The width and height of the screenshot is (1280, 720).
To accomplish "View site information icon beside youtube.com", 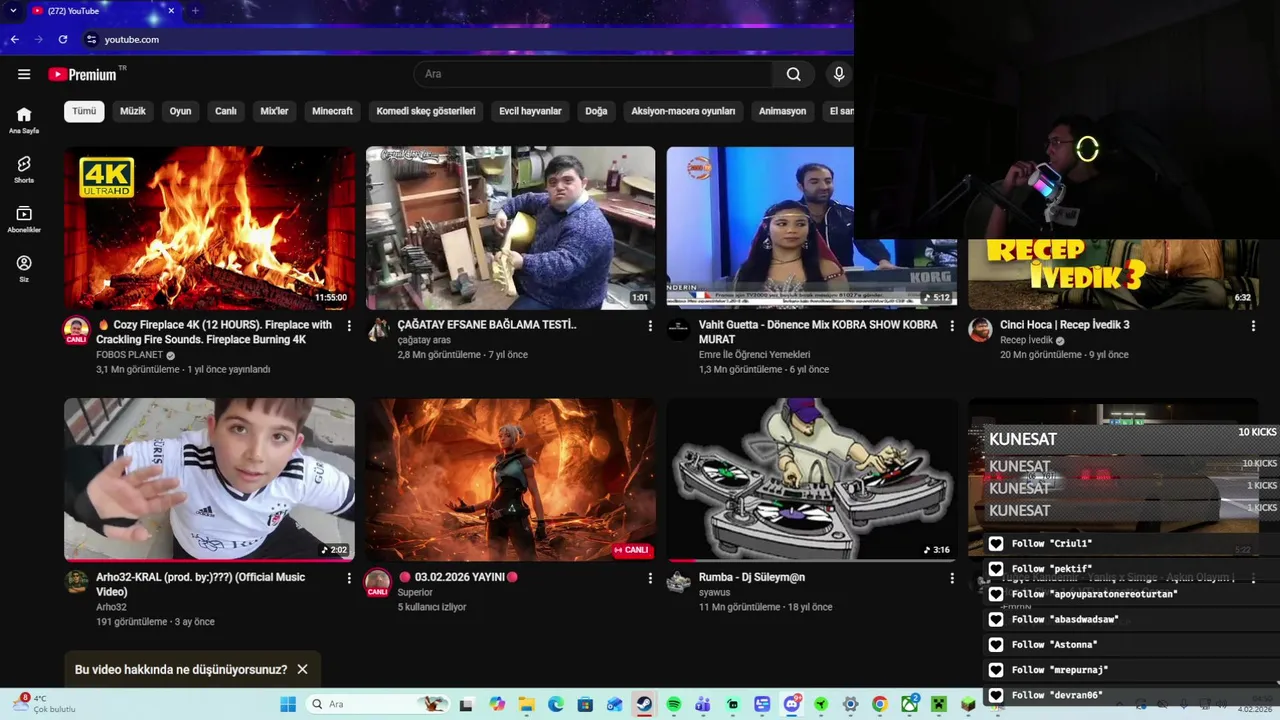I will point(91,39).
